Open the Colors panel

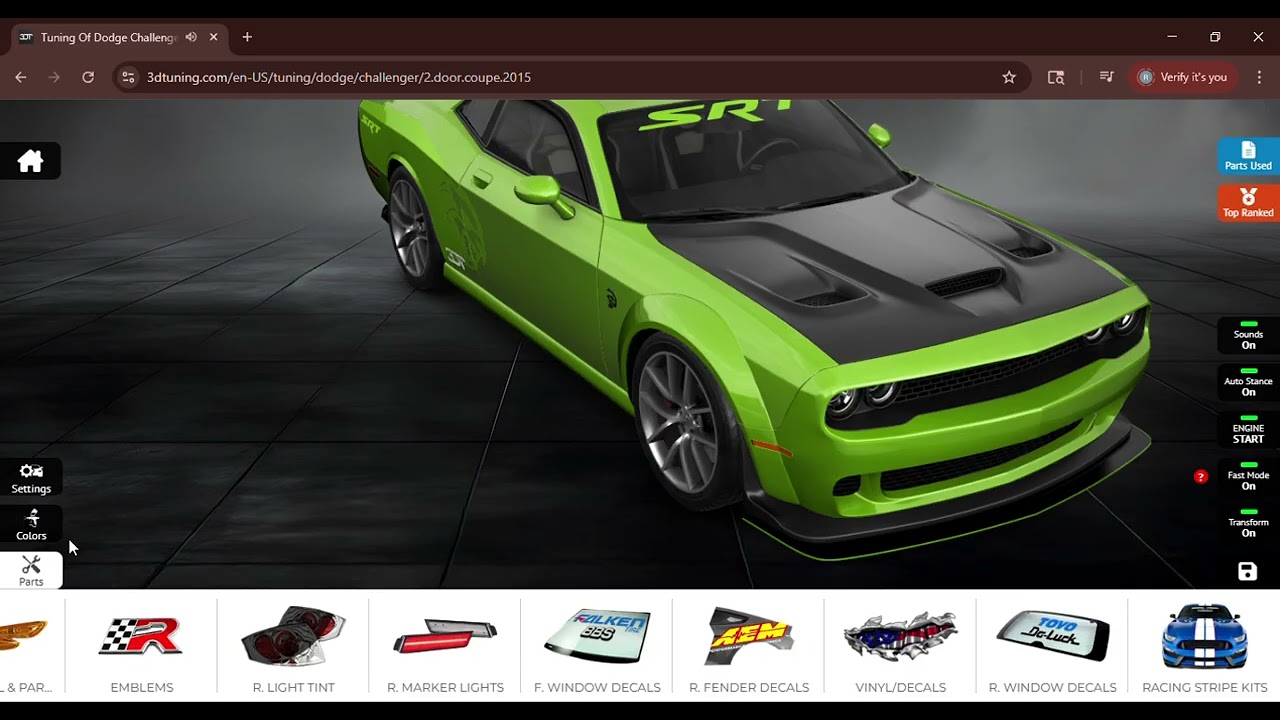click(x=31, y=525)
